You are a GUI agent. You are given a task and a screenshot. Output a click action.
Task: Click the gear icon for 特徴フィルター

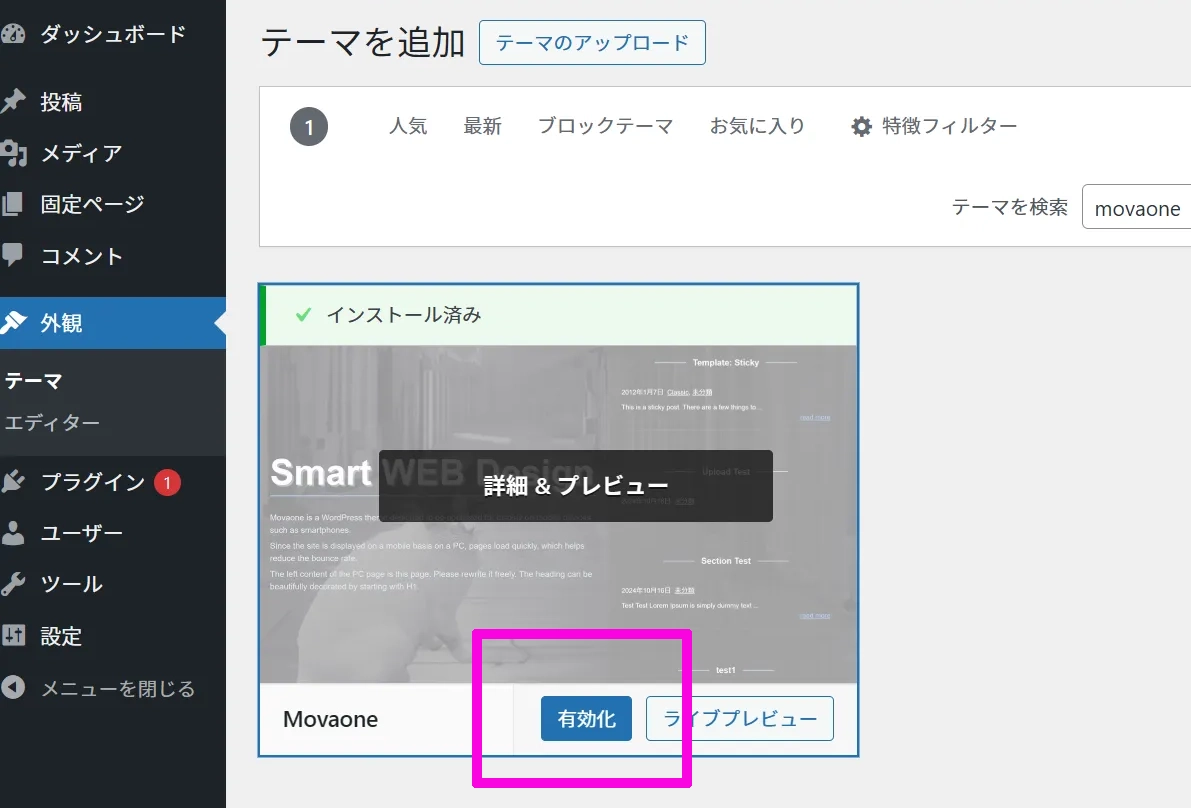tap(861, 127)
